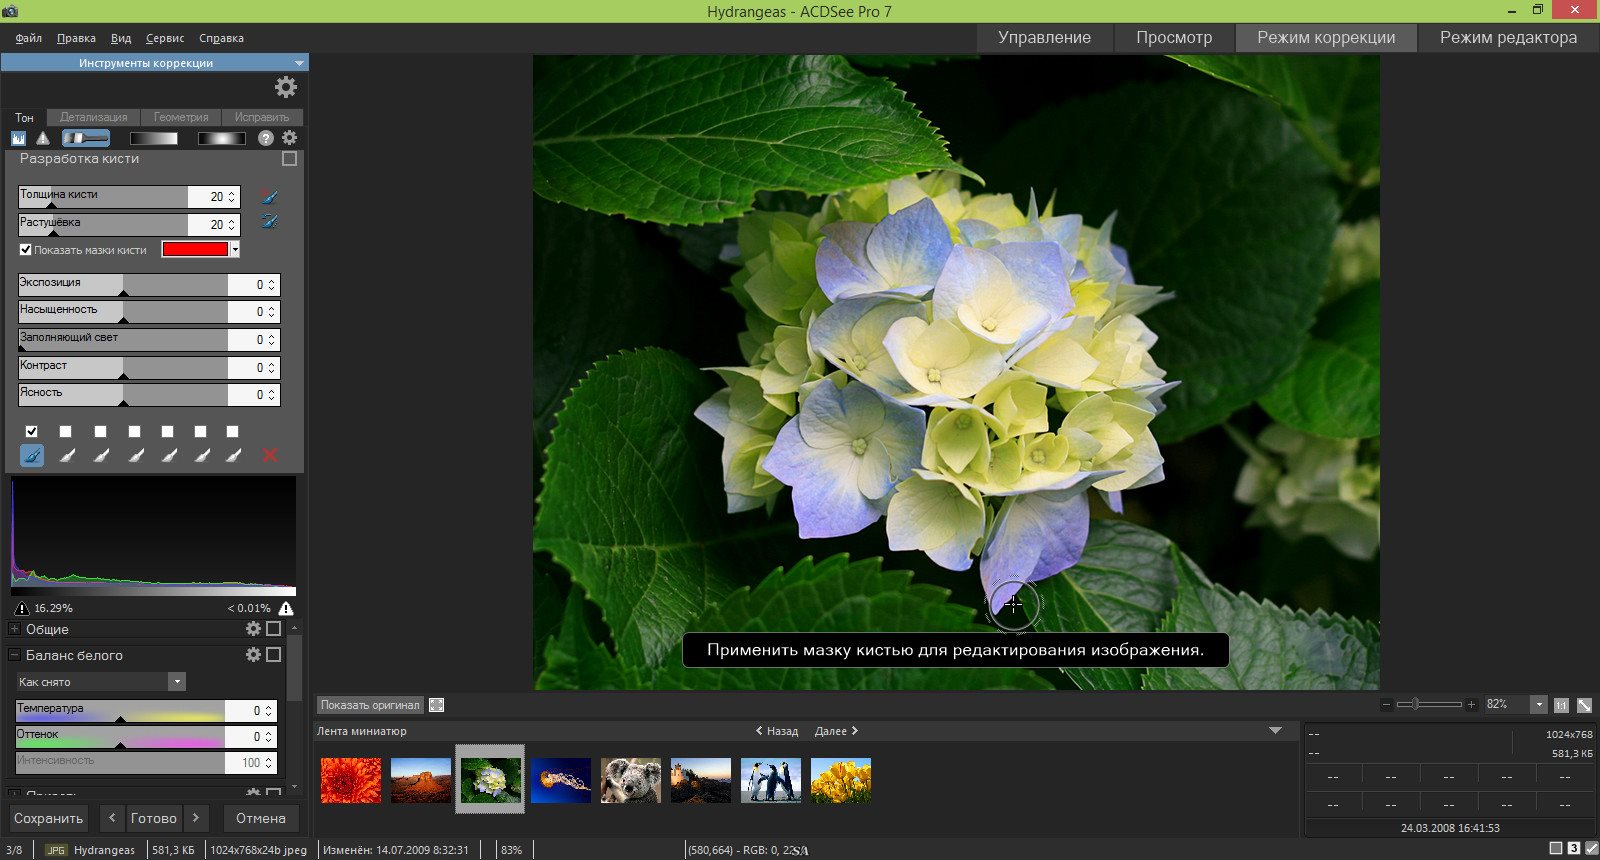The width and height of the screenshot is (1600, 860).
Task: Select the radial gradient tool icon
Action: point(221,138)
